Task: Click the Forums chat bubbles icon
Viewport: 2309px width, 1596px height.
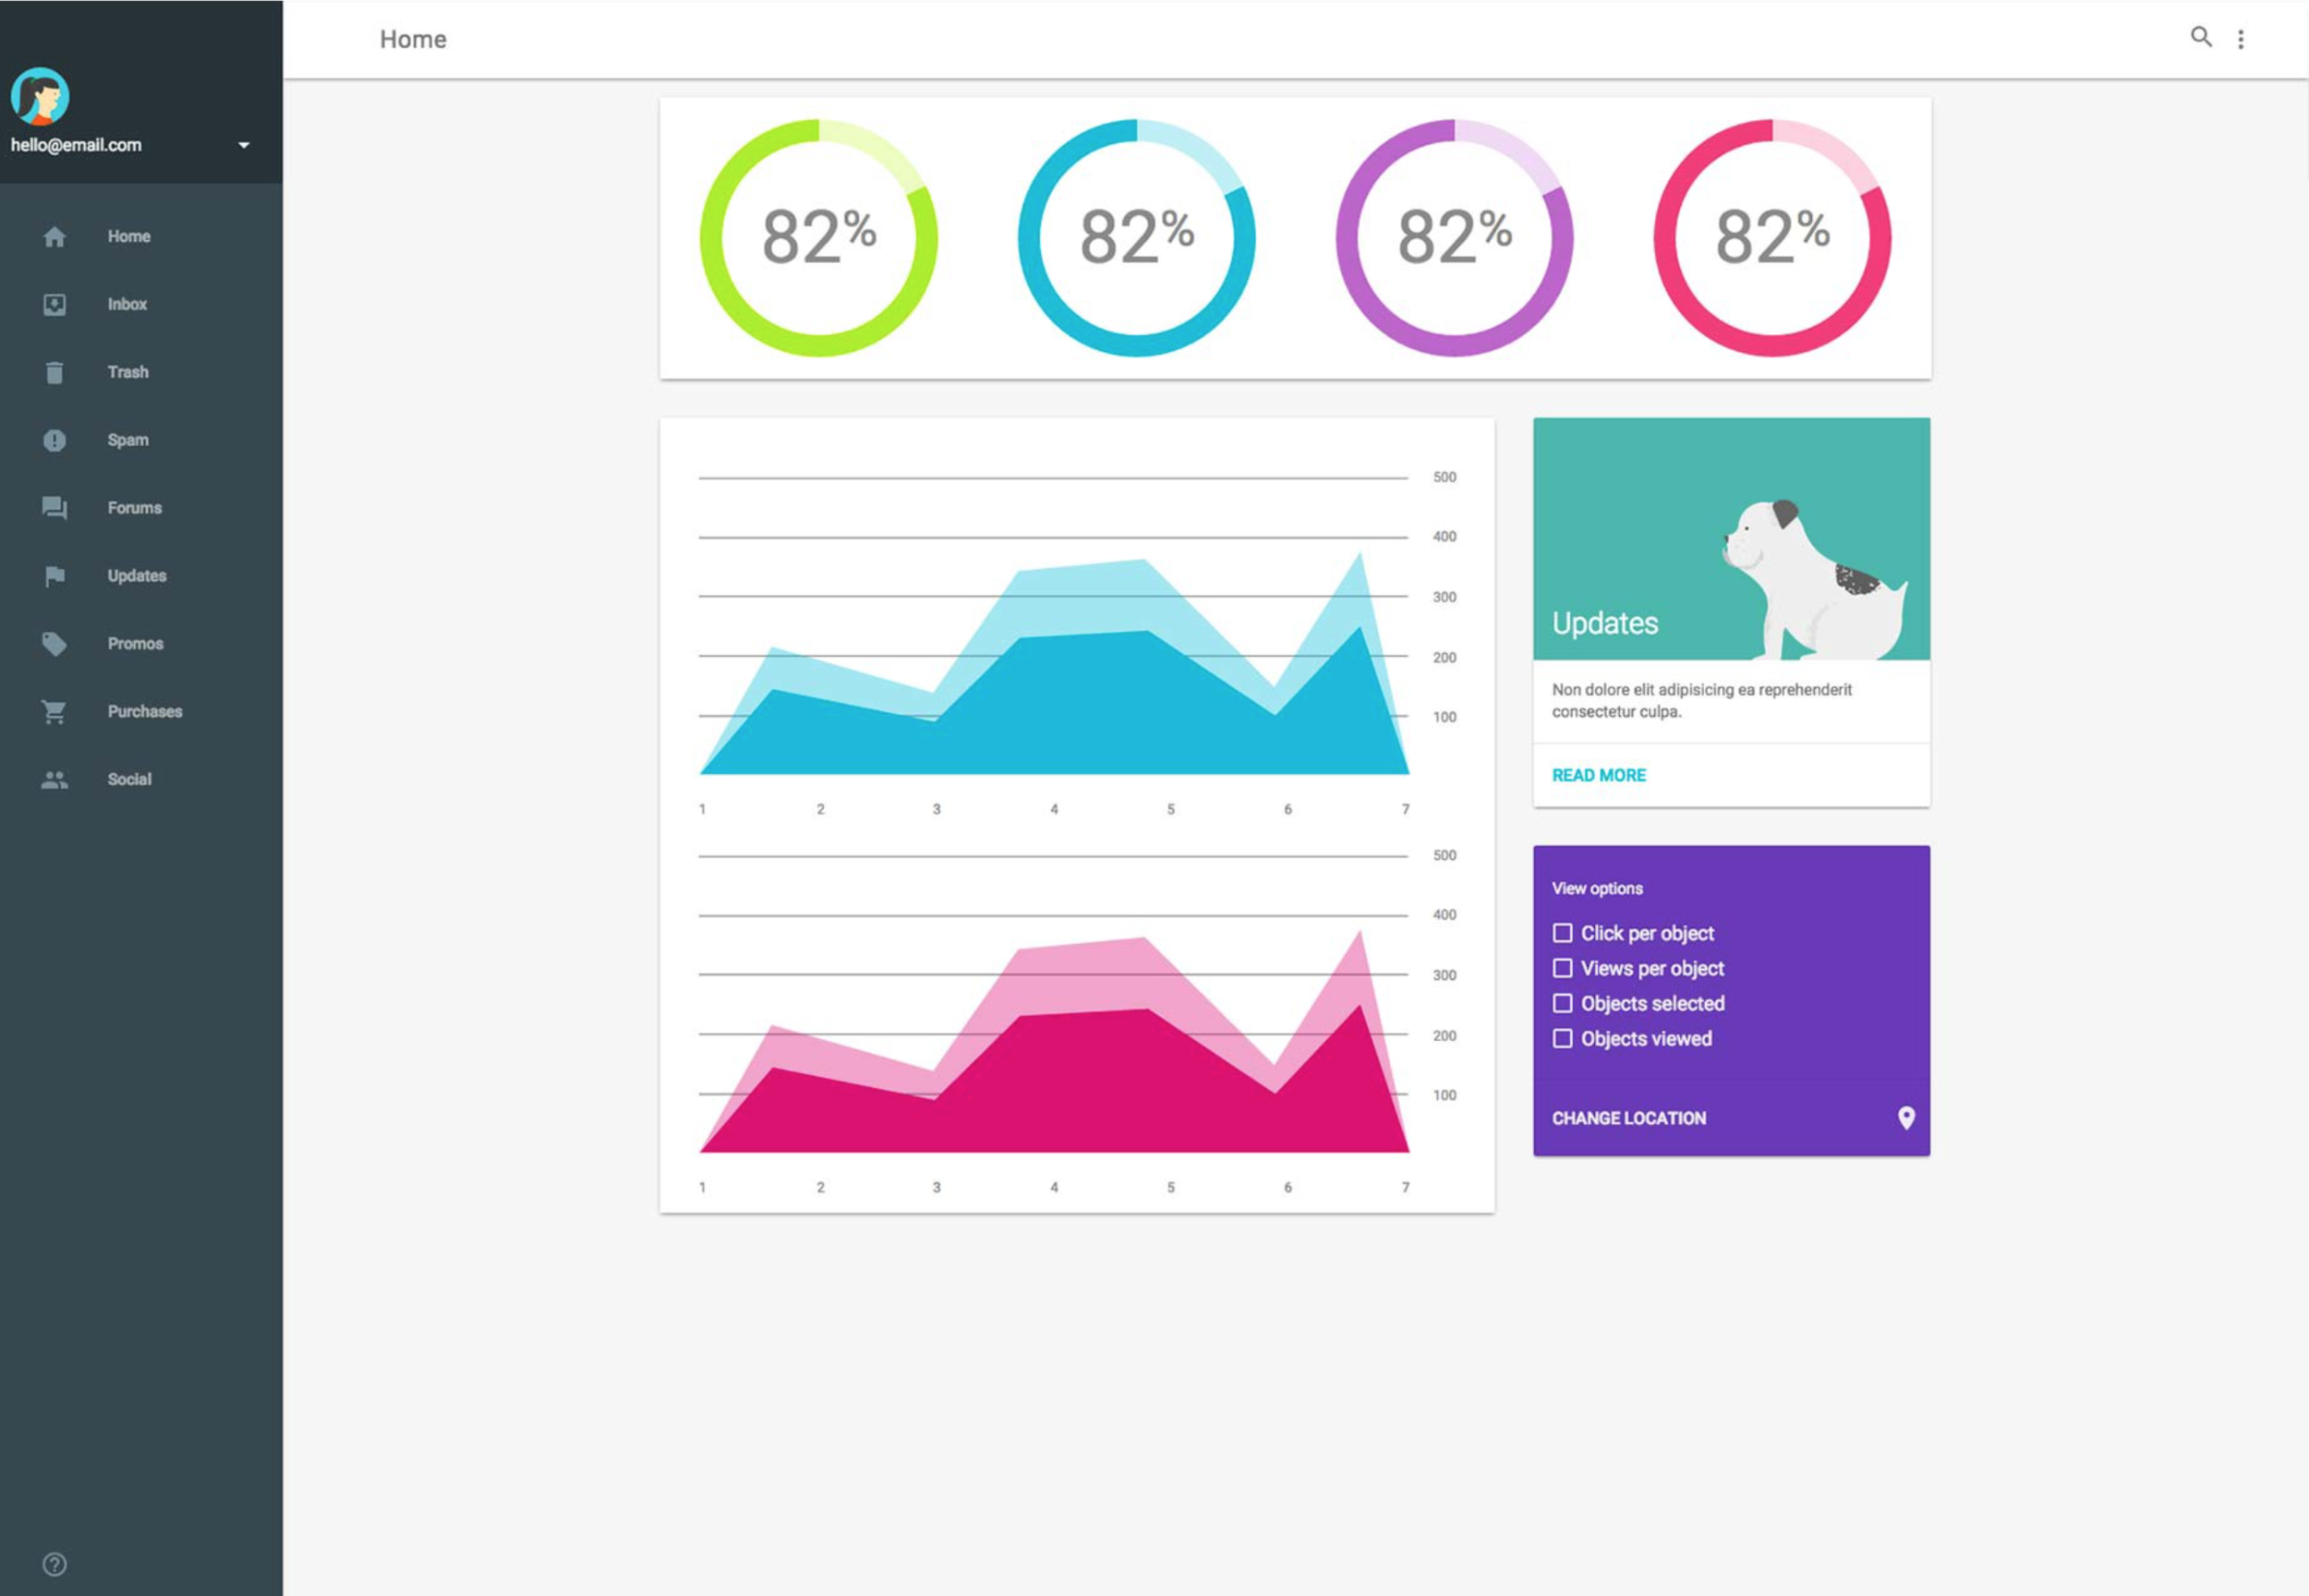Action: click(x=54, y=508)
